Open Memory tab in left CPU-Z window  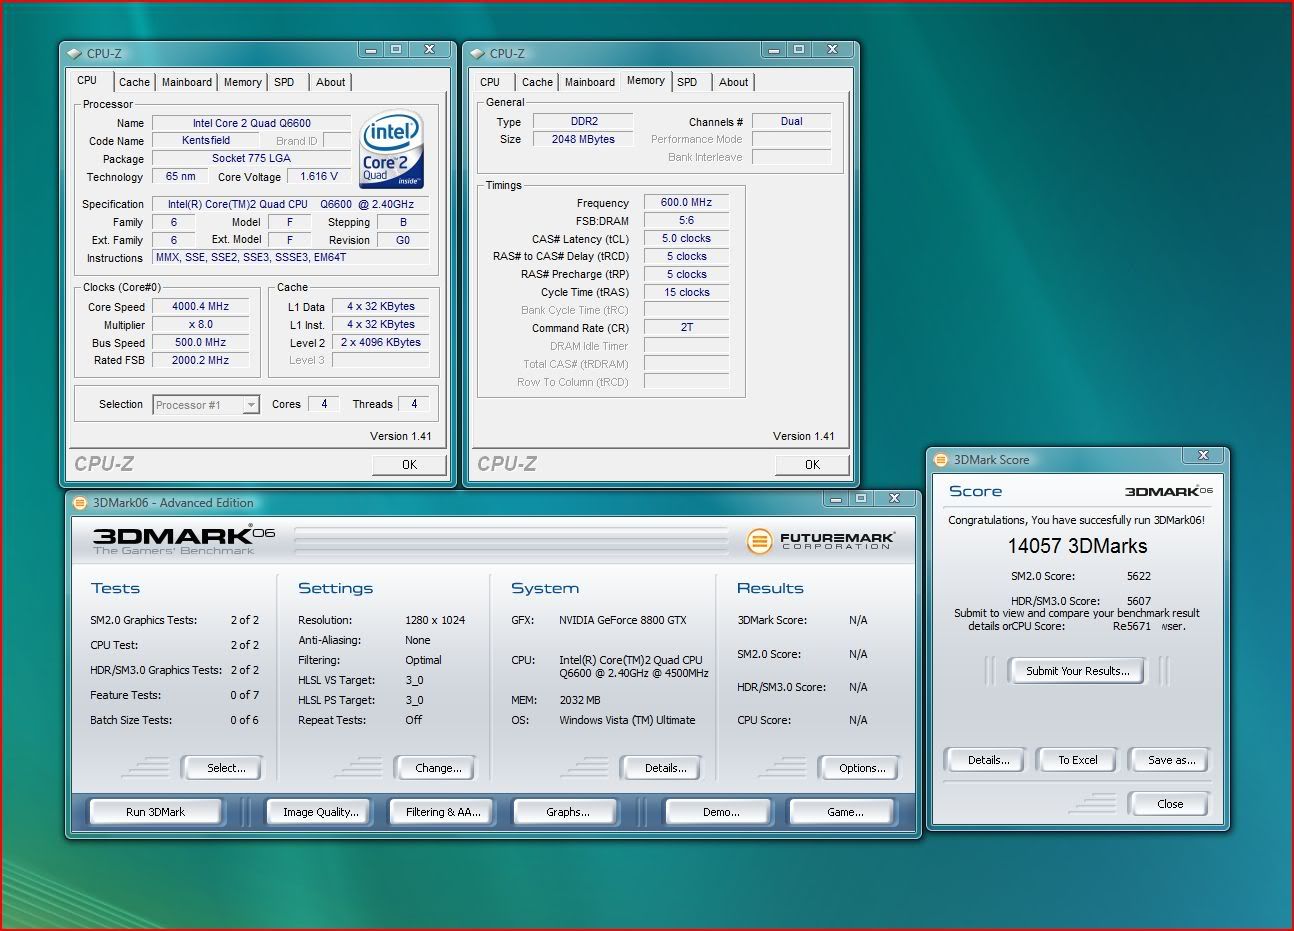[x=242, y=83]
